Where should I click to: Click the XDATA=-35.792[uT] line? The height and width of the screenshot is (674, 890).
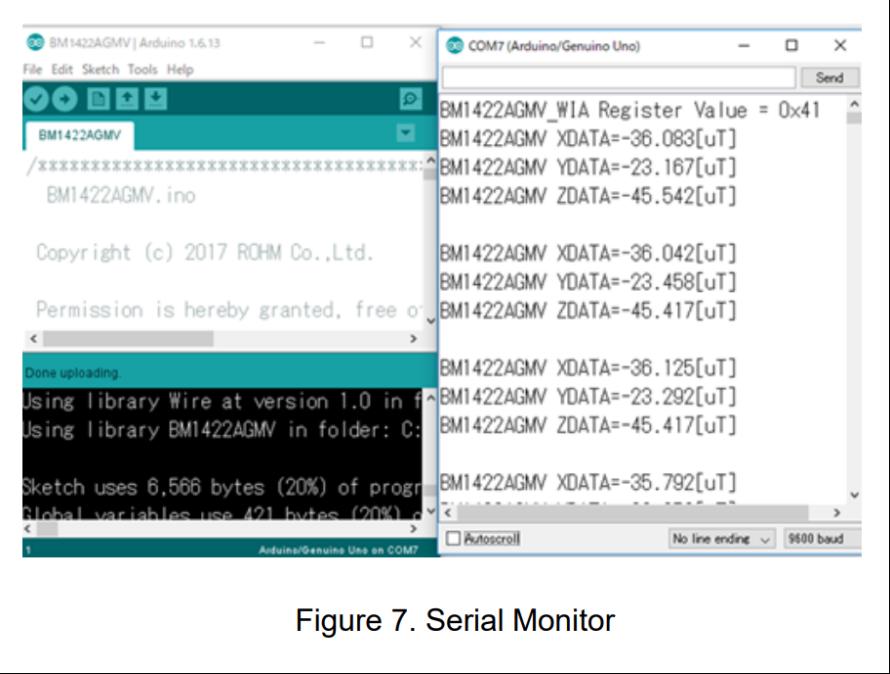coord(588,483)
